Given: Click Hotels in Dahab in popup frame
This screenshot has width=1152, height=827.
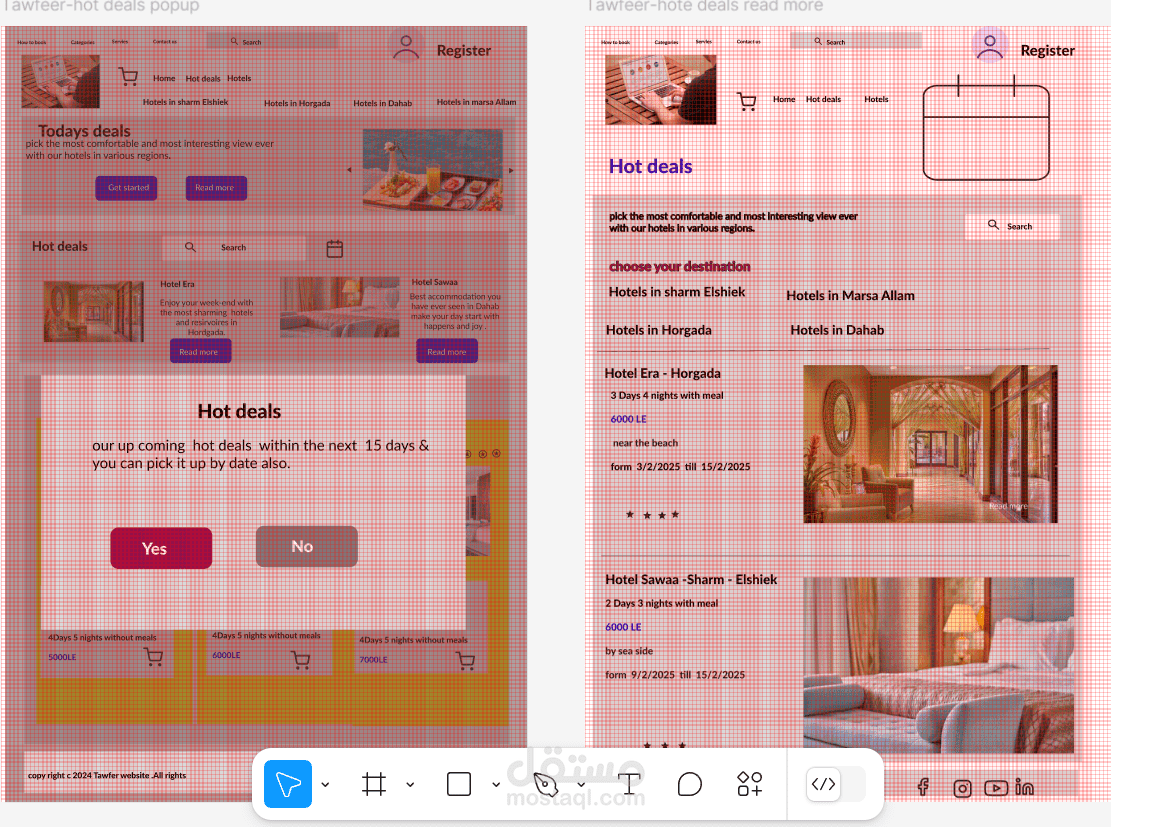Looking at the screenshot, I should pyautogui.click(x=382, y=104).
